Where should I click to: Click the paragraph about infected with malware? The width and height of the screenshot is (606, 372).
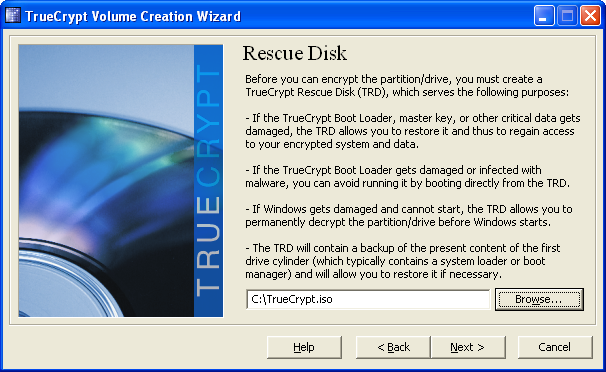coord(407,177)
